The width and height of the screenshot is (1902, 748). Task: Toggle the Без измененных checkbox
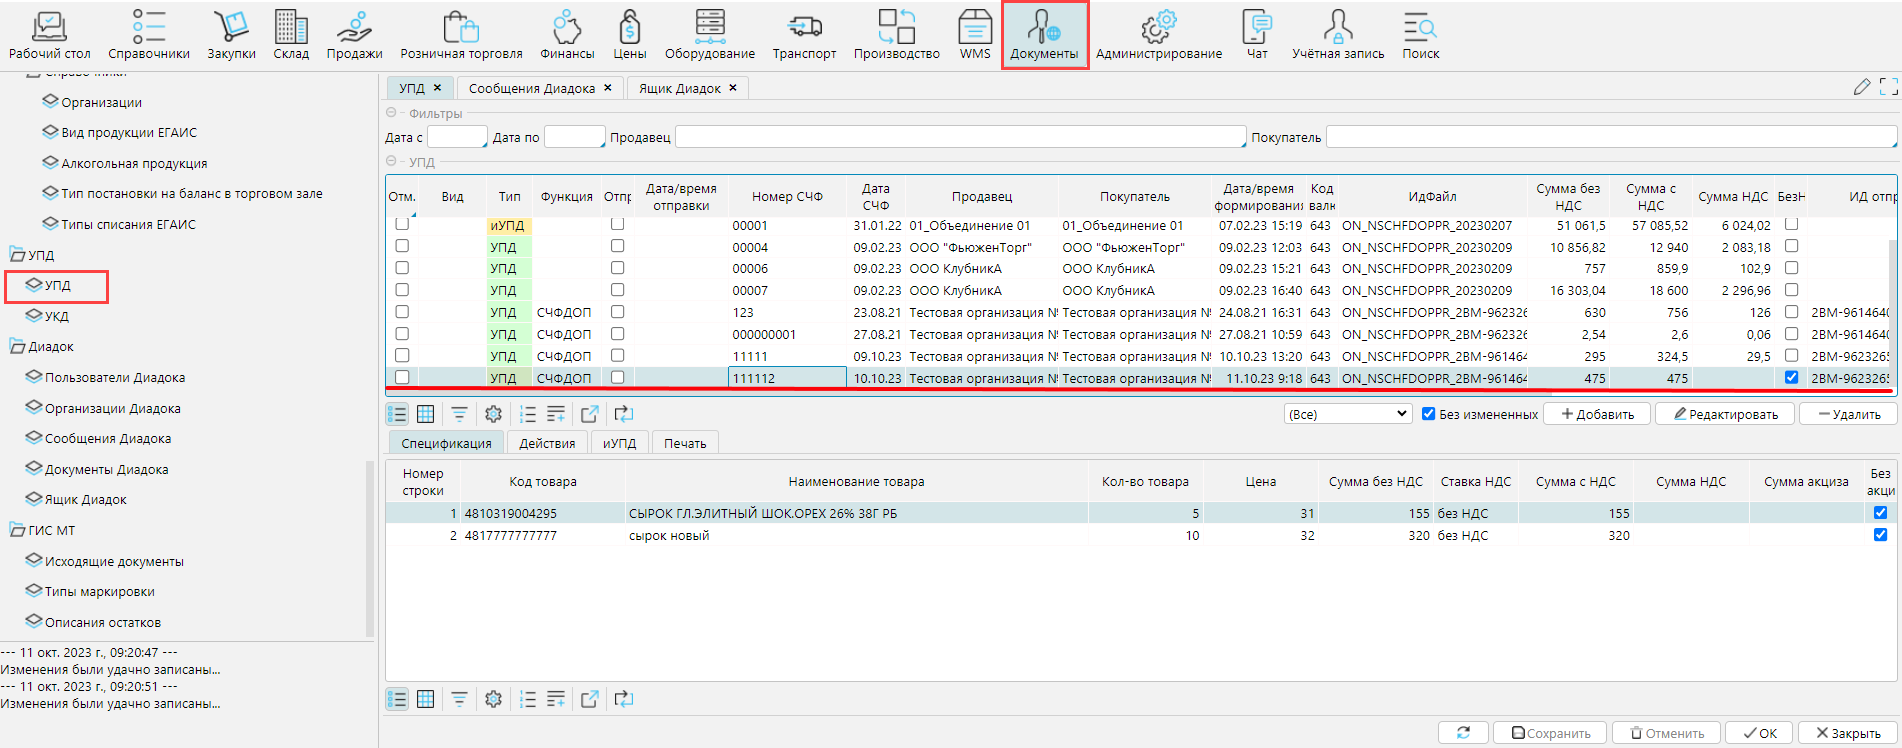pyautogui.click(x=1429, y=414)
